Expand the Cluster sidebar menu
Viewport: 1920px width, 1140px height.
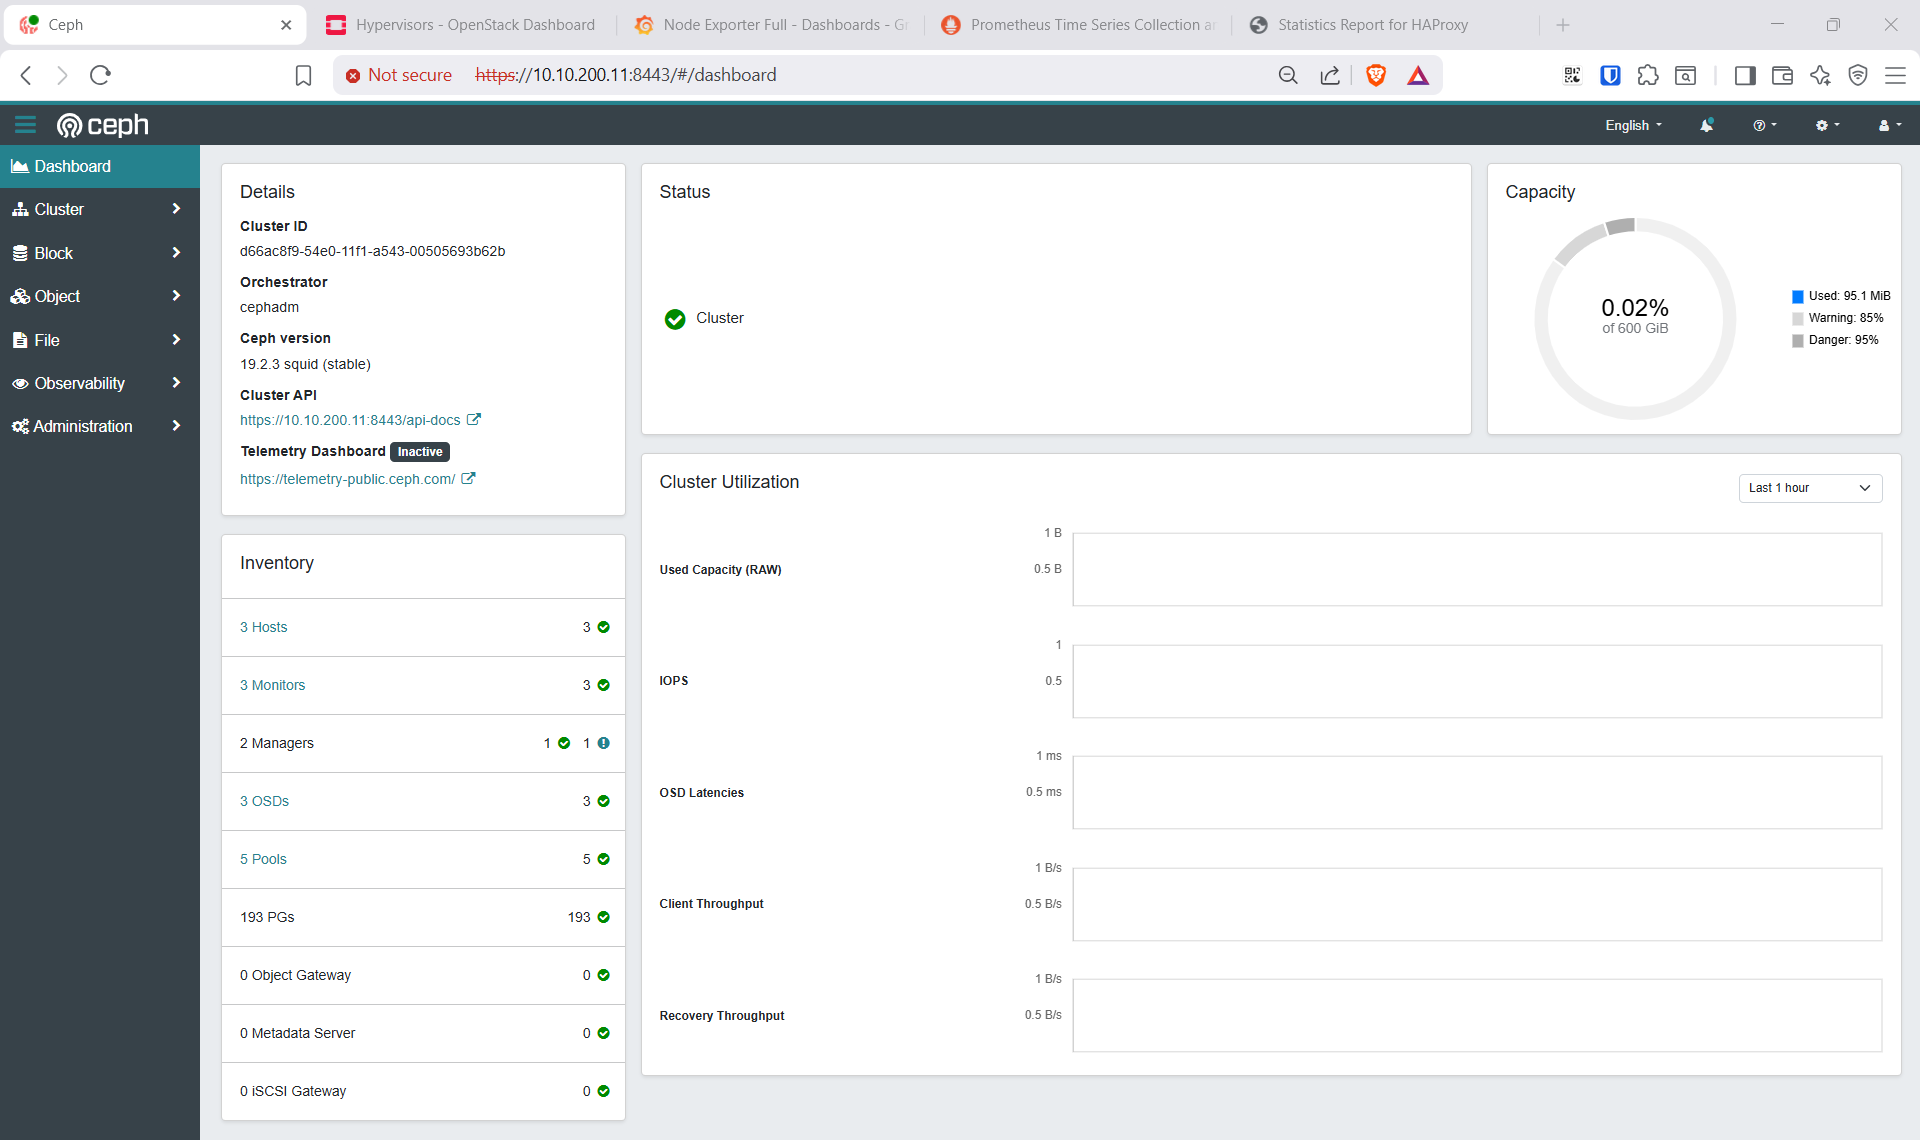click(x=100, y=209)
